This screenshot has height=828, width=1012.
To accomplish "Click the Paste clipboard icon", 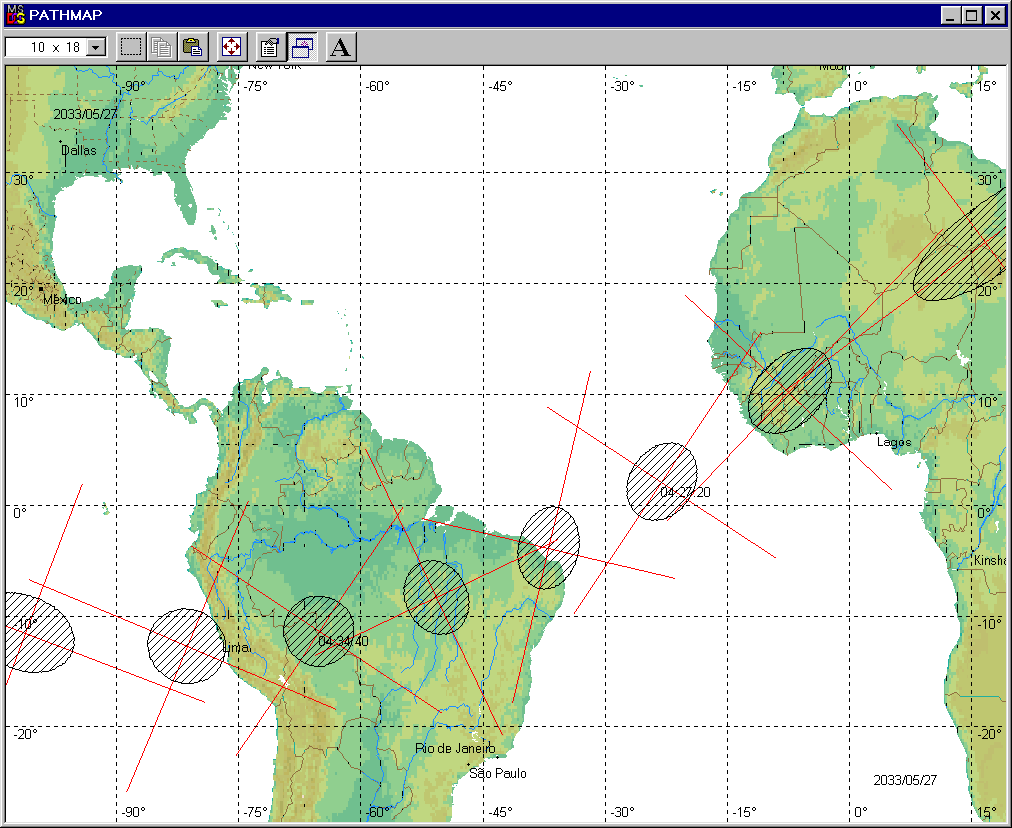I will coord(193,47).
